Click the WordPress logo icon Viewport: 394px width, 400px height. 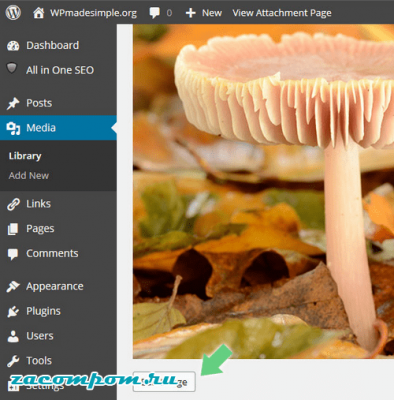tap(13, 13)
